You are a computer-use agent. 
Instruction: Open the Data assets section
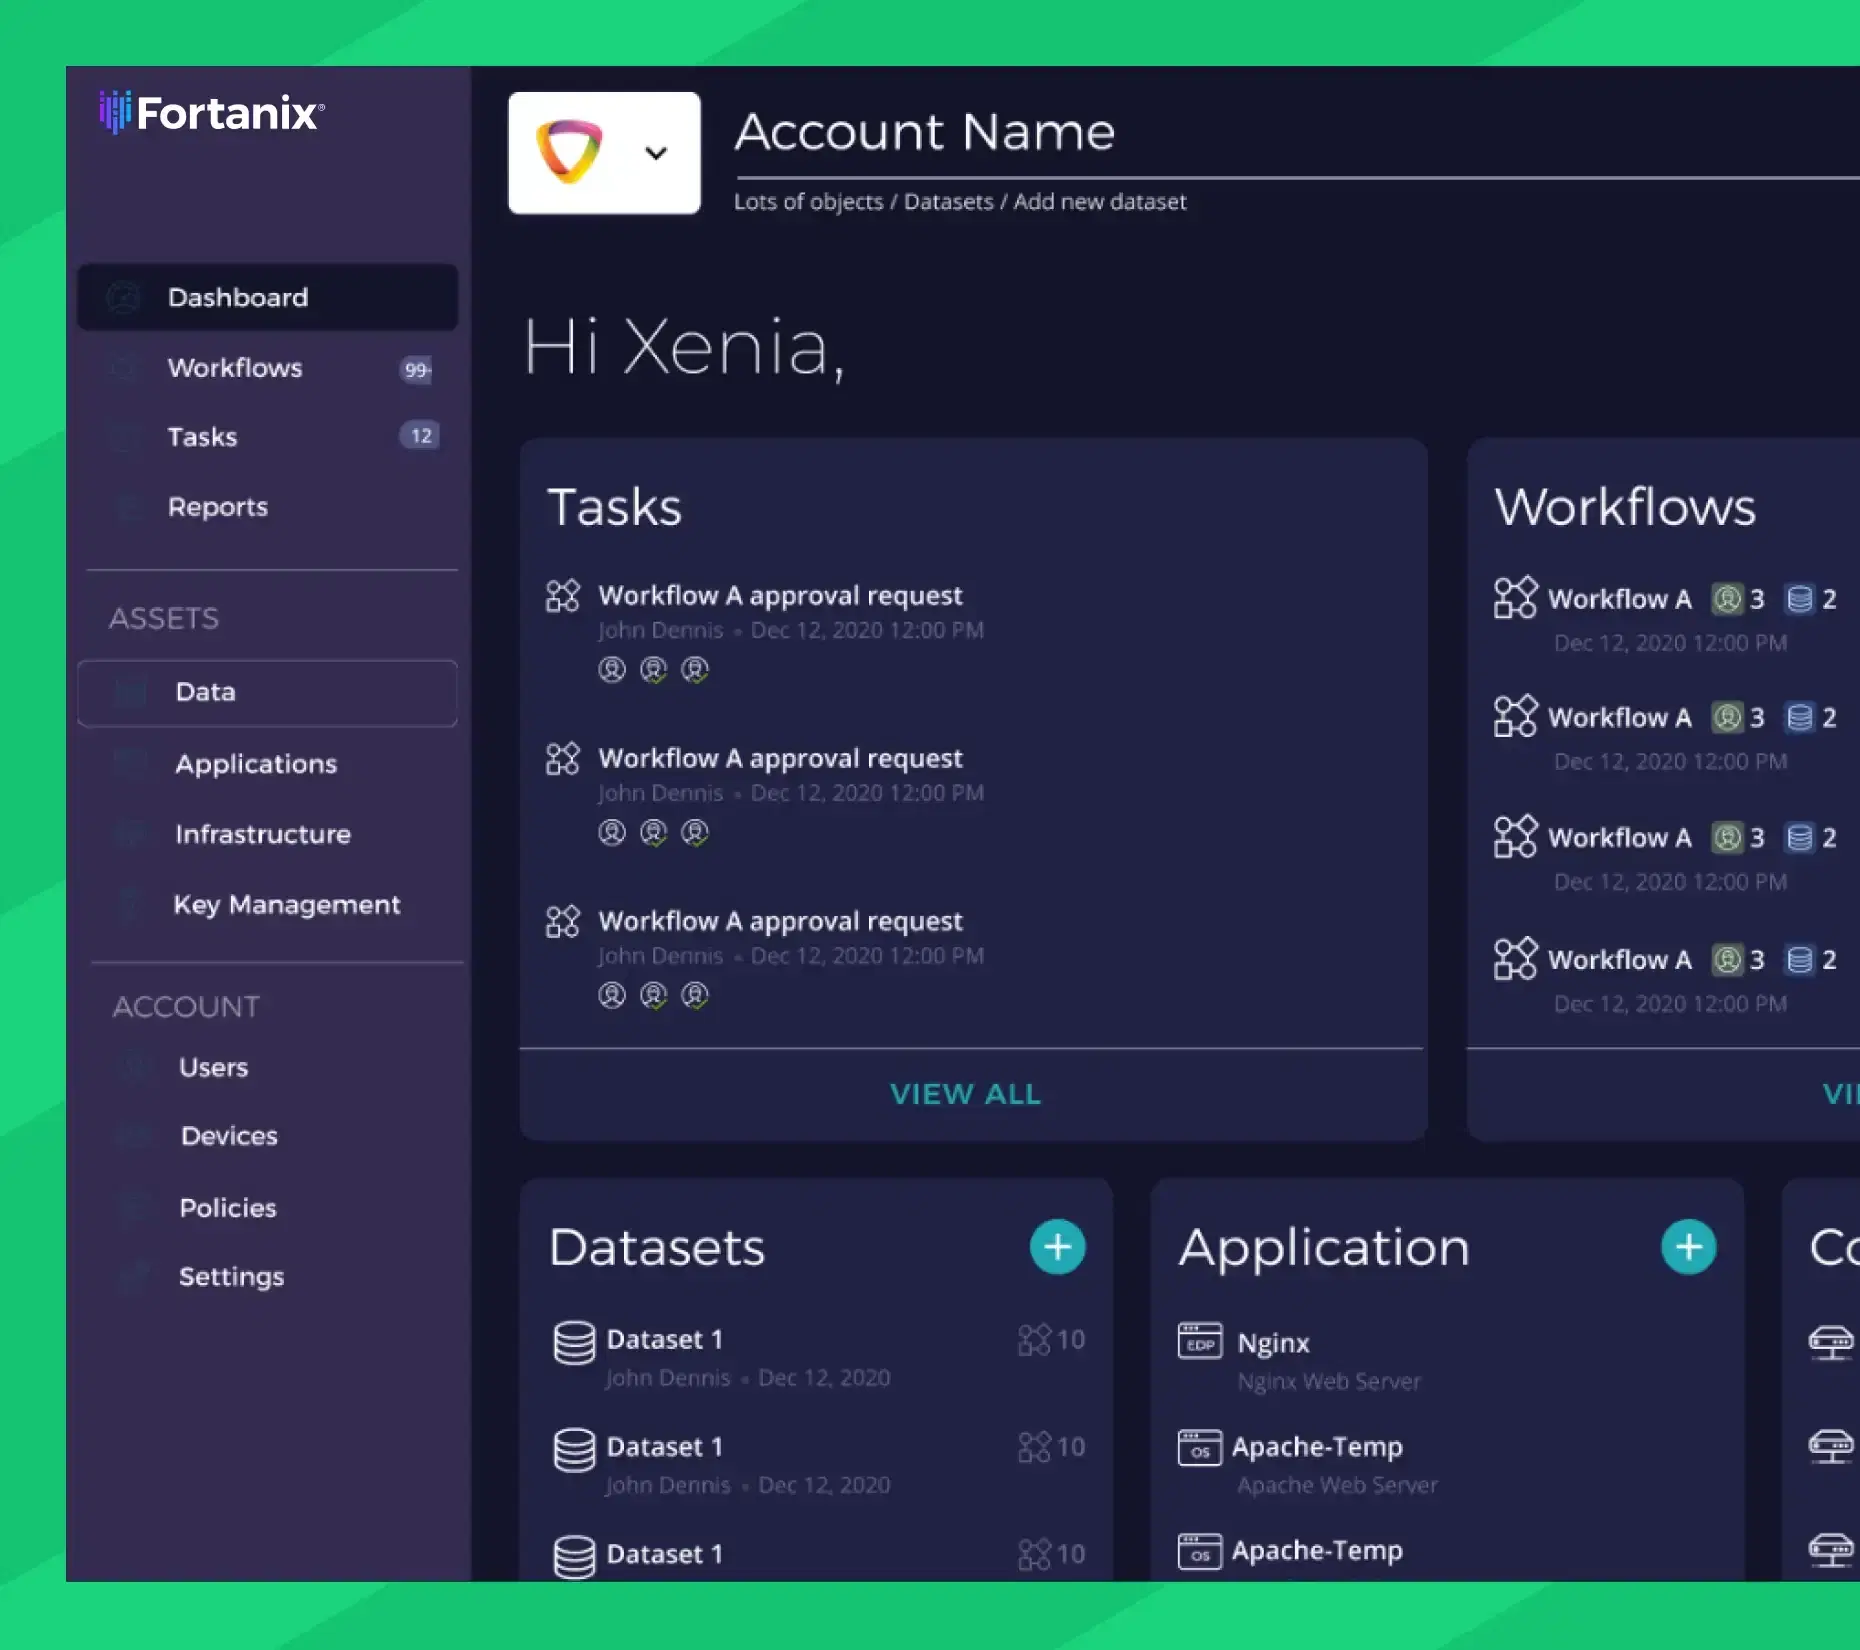tap(268, 692)
